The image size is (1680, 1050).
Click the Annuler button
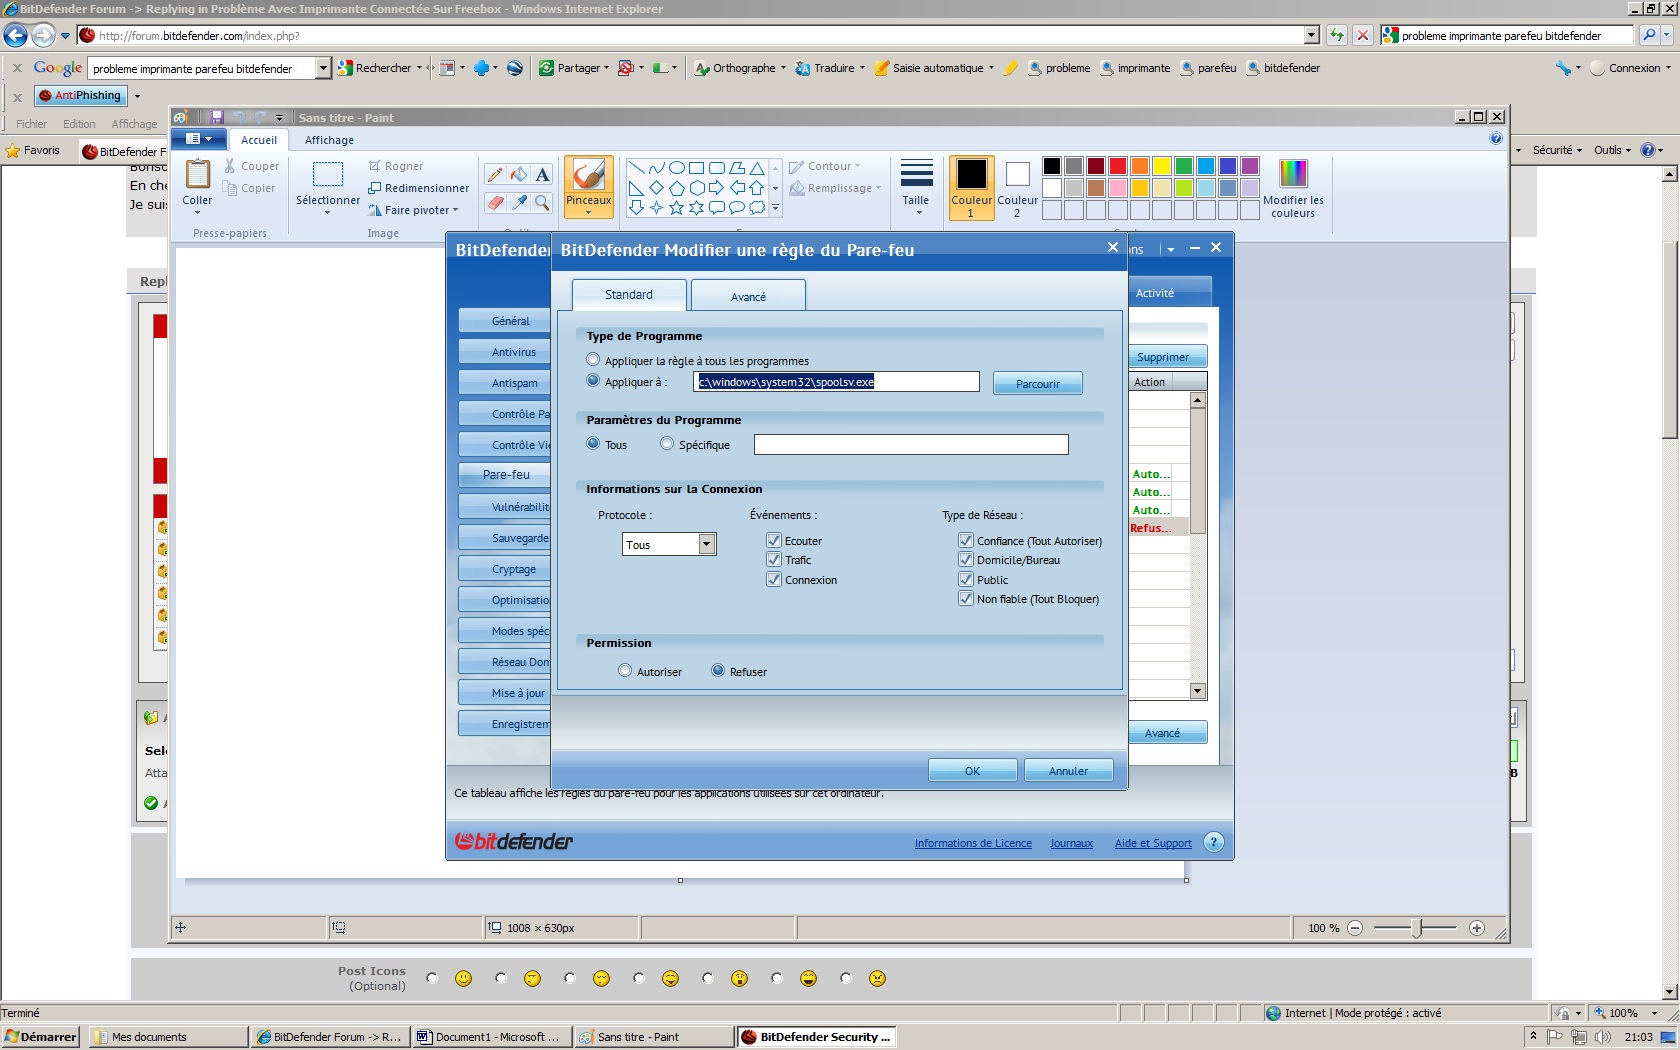coord(1068,770)
